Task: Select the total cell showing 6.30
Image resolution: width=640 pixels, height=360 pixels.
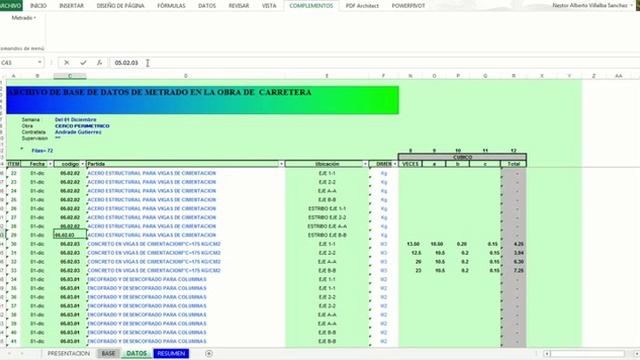Action: coord(513,262)
